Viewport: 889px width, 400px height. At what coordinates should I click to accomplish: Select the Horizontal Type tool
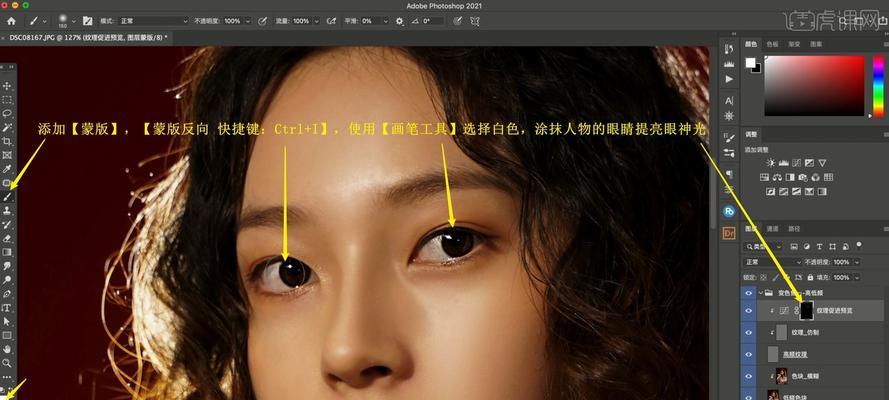click(7, 308)
